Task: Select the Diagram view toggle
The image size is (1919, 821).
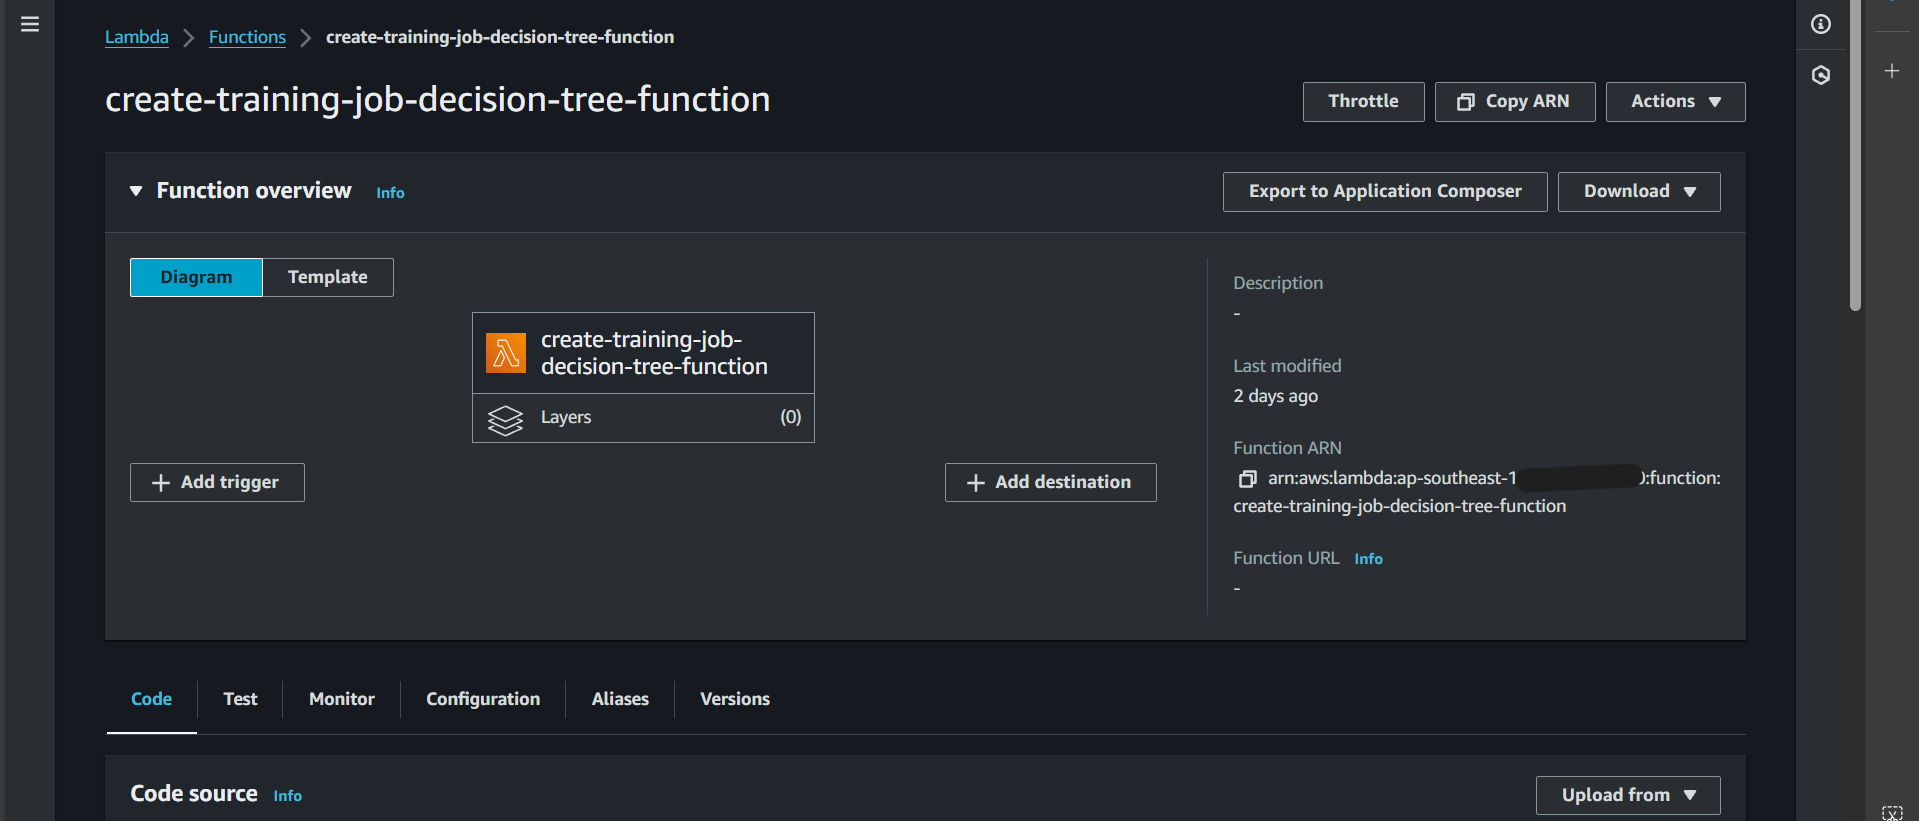Action: pyautogui.click(x=196, y=277)
